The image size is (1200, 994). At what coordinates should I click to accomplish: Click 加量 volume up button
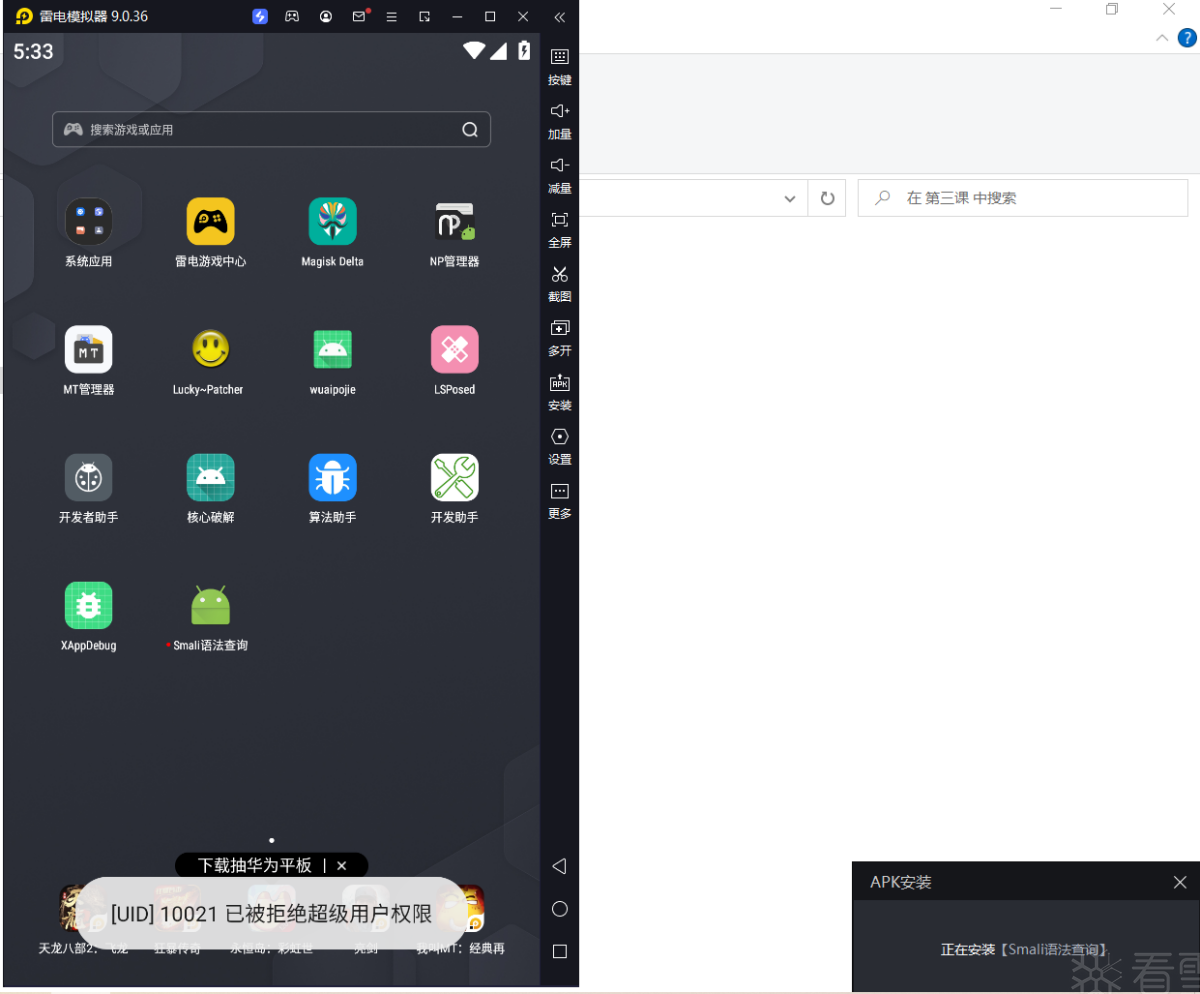click(x=560, y=121)
